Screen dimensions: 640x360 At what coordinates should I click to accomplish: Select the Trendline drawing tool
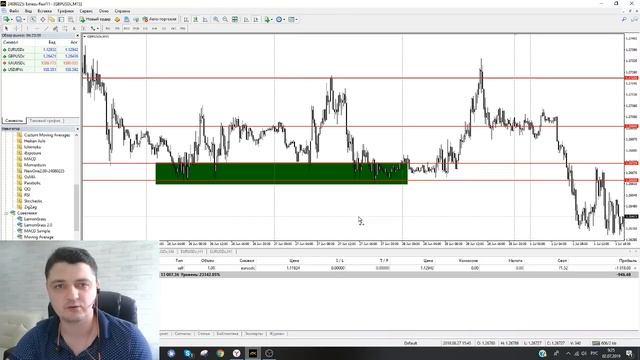pyautogui.click(x=46, y=28)
